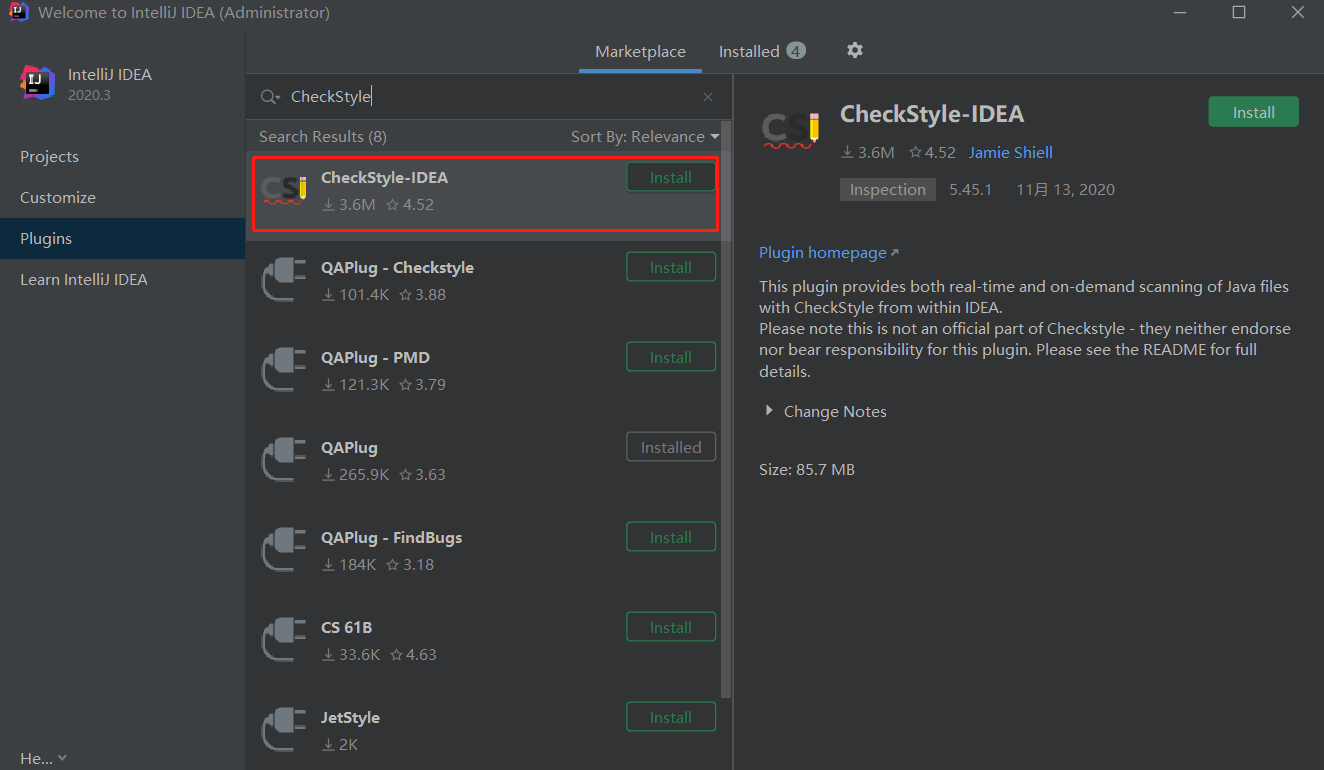Open the Sort By: Relevance dropdown
This screenshot has width=1324, height=770.
click(645, 136)
